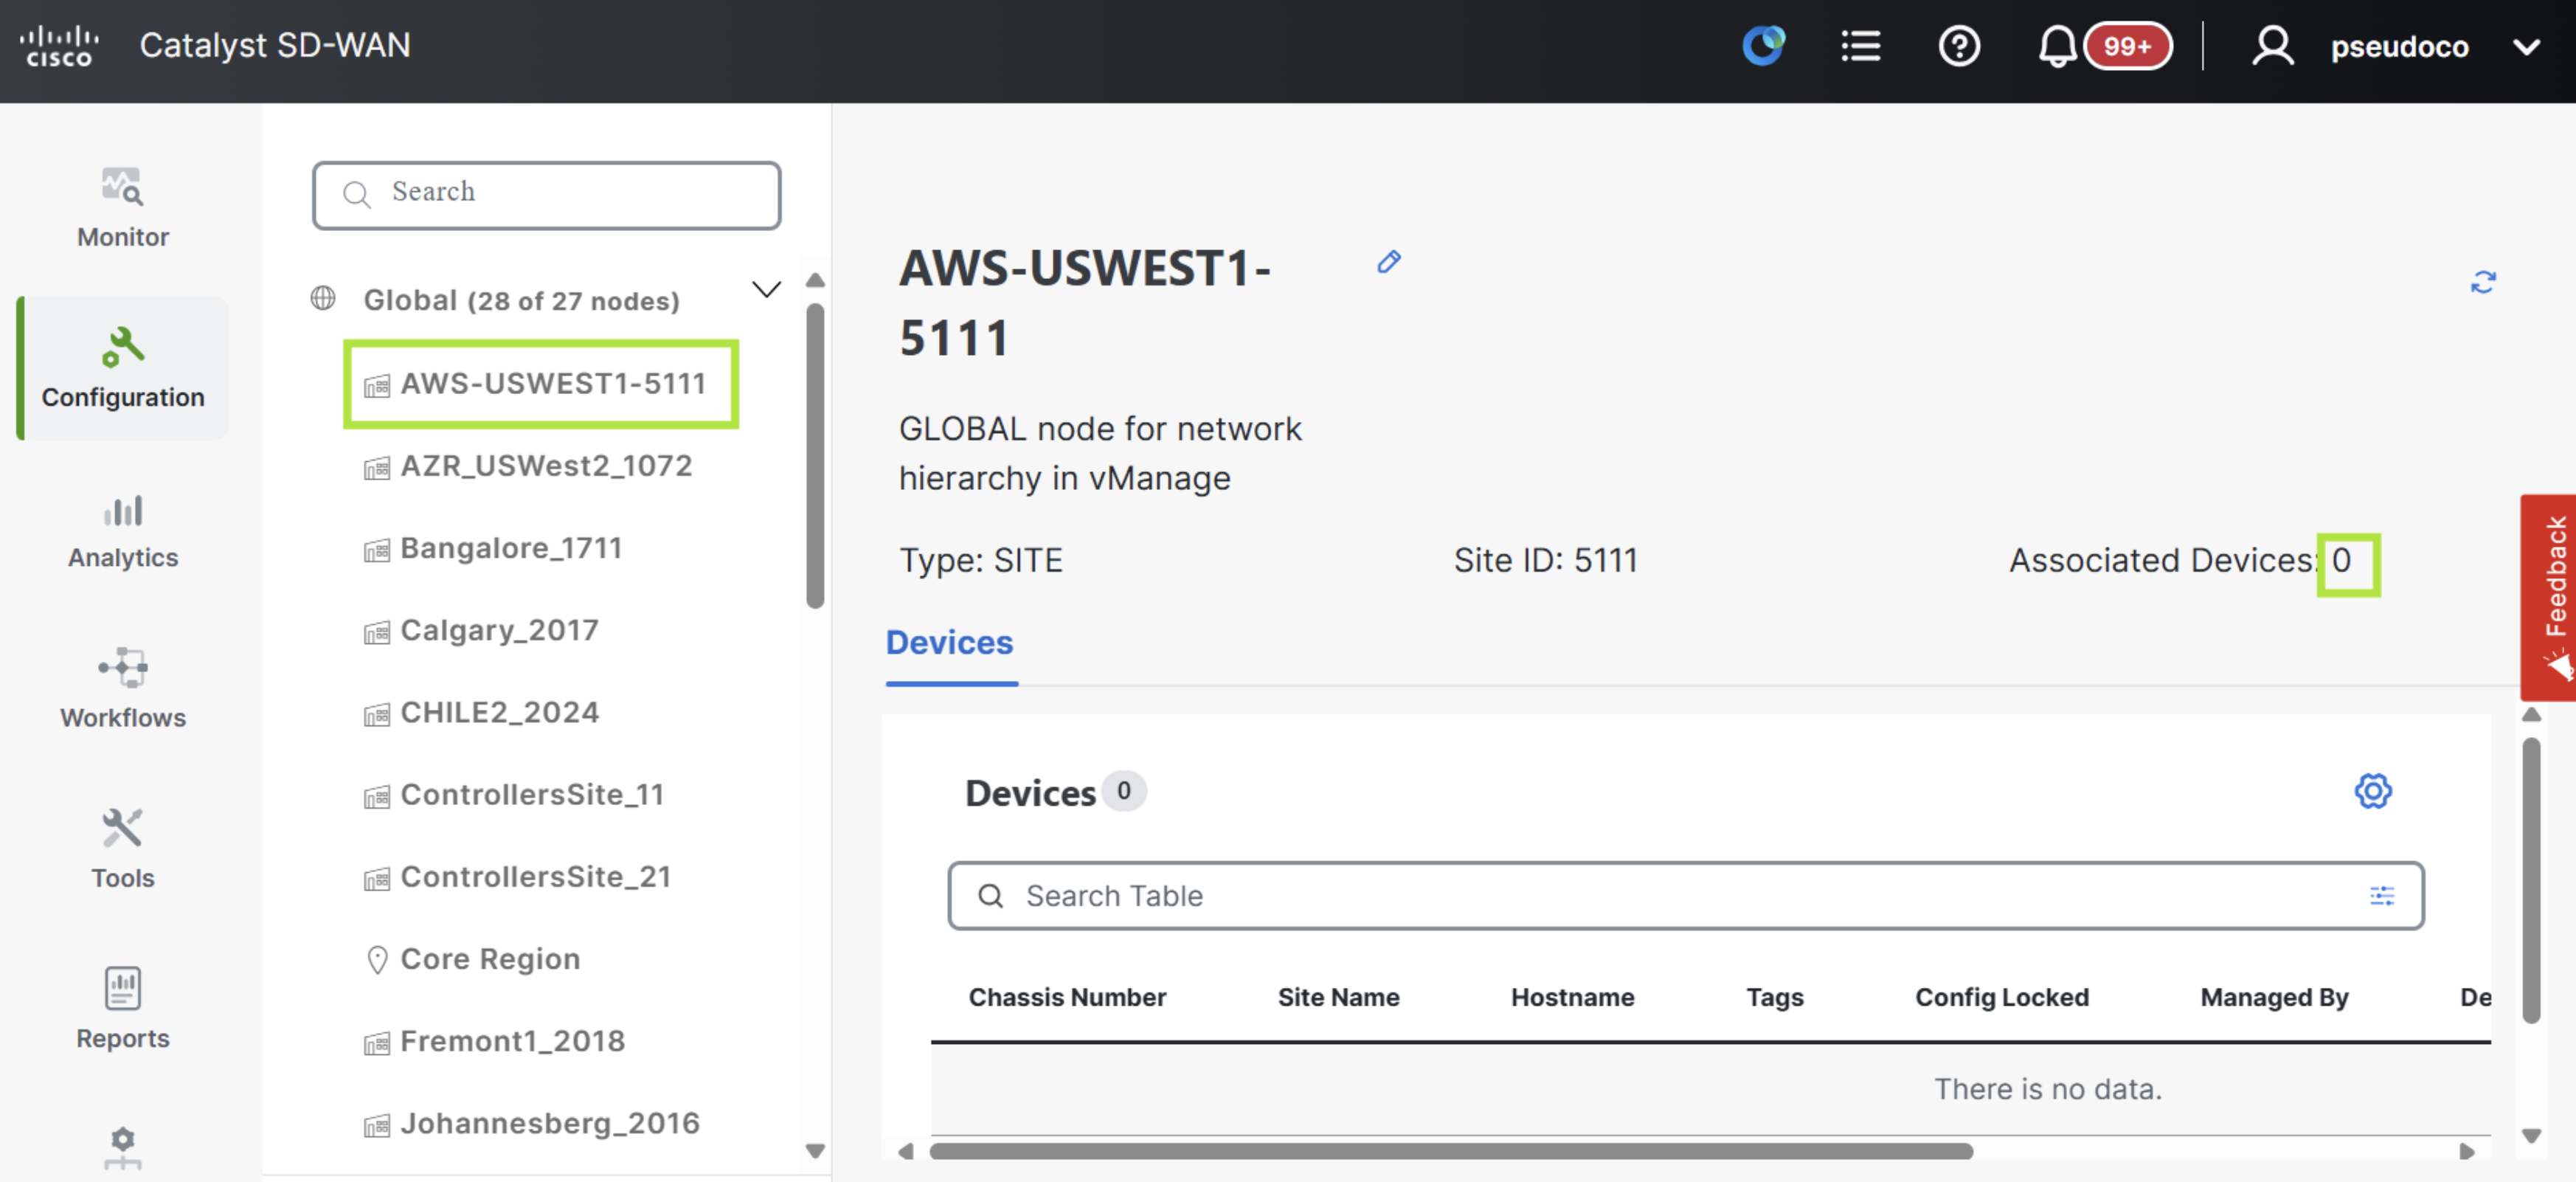Open the Cisco AI assistant icon
2576x1182 pixels.
pos(1763,46)
